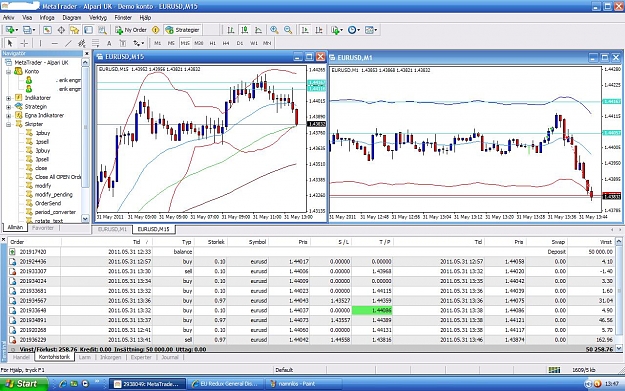The height and width of the screenshot is (391, 625).
Task: Toggle the Strategier expert advisors button
Action: [183, 30]
